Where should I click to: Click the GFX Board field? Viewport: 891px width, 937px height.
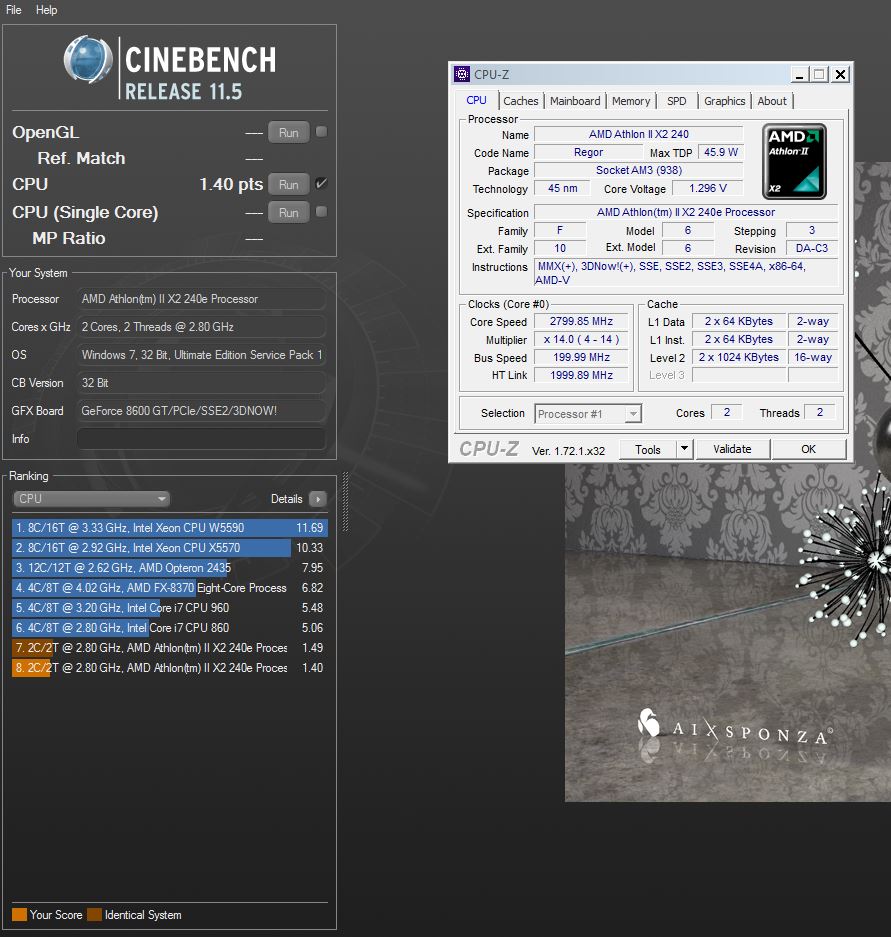[x=201, y=411]
